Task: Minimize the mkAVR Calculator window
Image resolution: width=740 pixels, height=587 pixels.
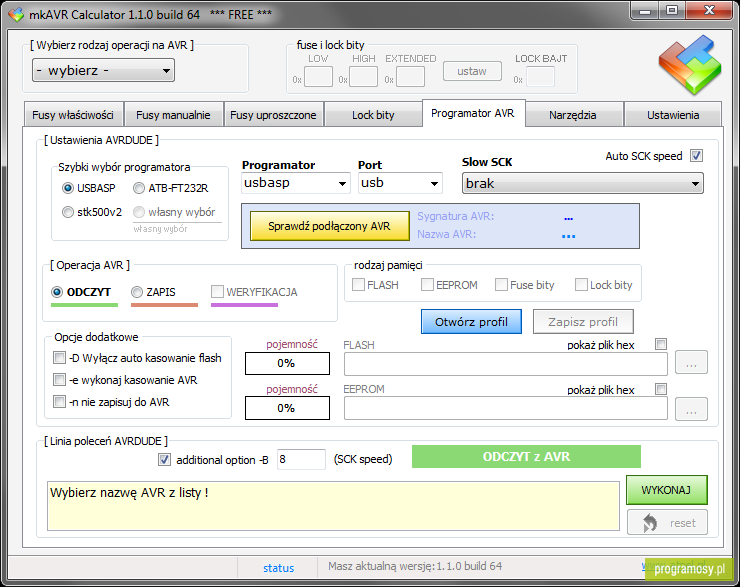Action: pyautogui.click(x=645, y=11)
